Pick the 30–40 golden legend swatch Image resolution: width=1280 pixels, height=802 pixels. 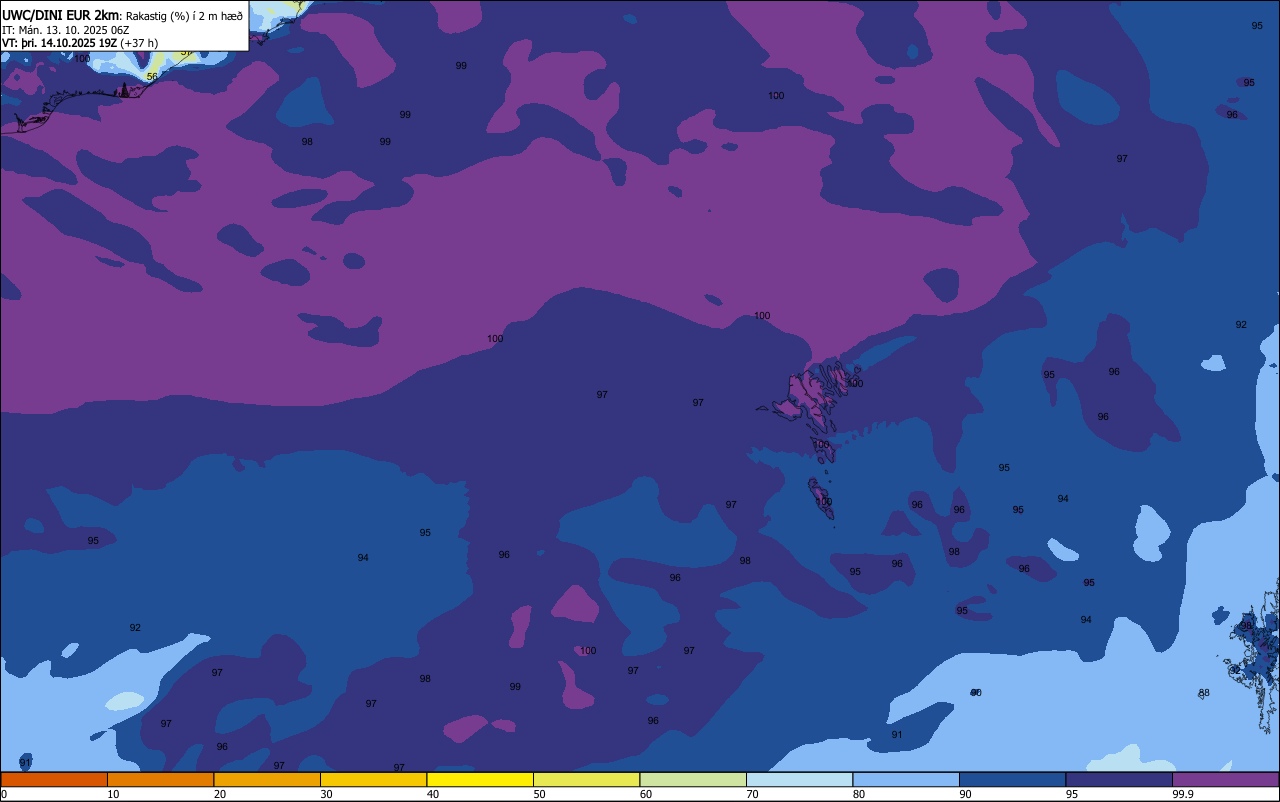pyautogui.click(x=373, y=779)
